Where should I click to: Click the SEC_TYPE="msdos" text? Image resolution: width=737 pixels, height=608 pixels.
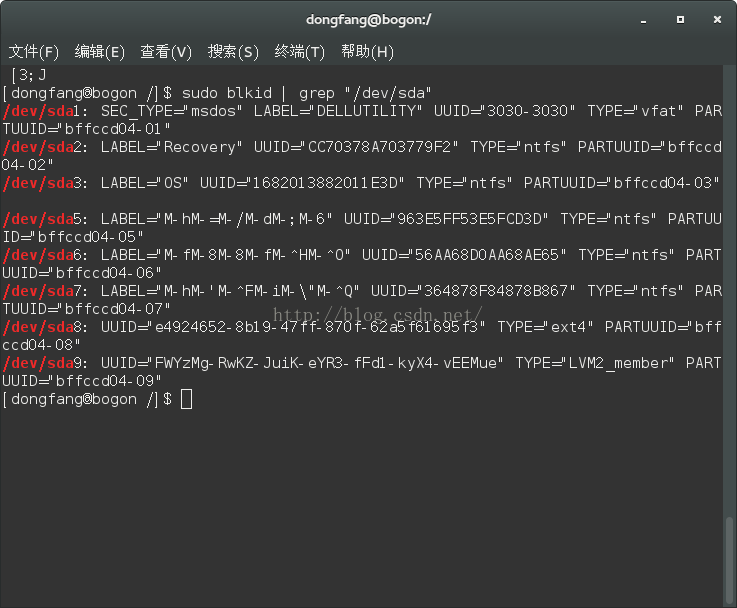click(x=172, y=111)
